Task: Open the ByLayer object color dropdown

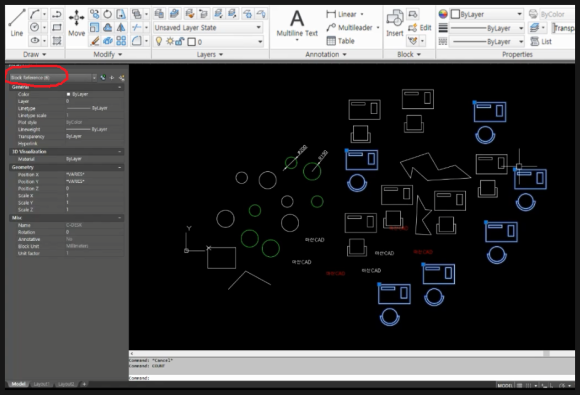Action: (x=487, y=14)
